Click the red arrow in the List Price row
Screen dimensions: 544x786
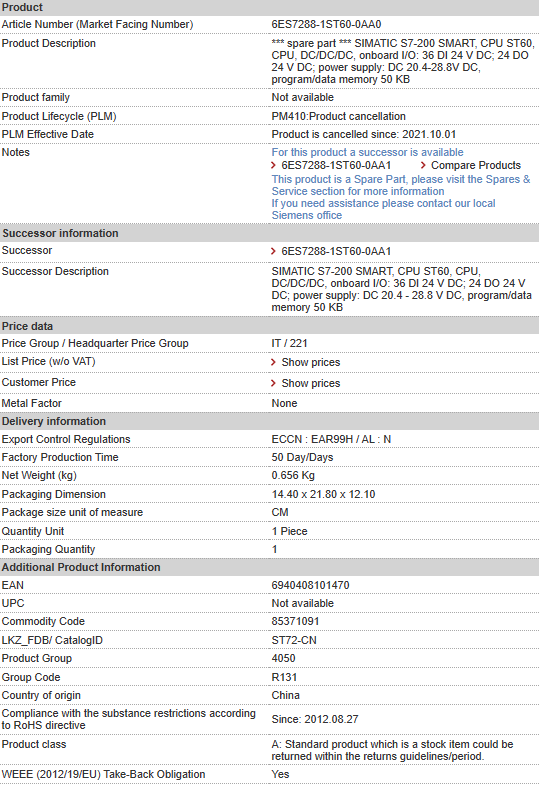(273, 362)
